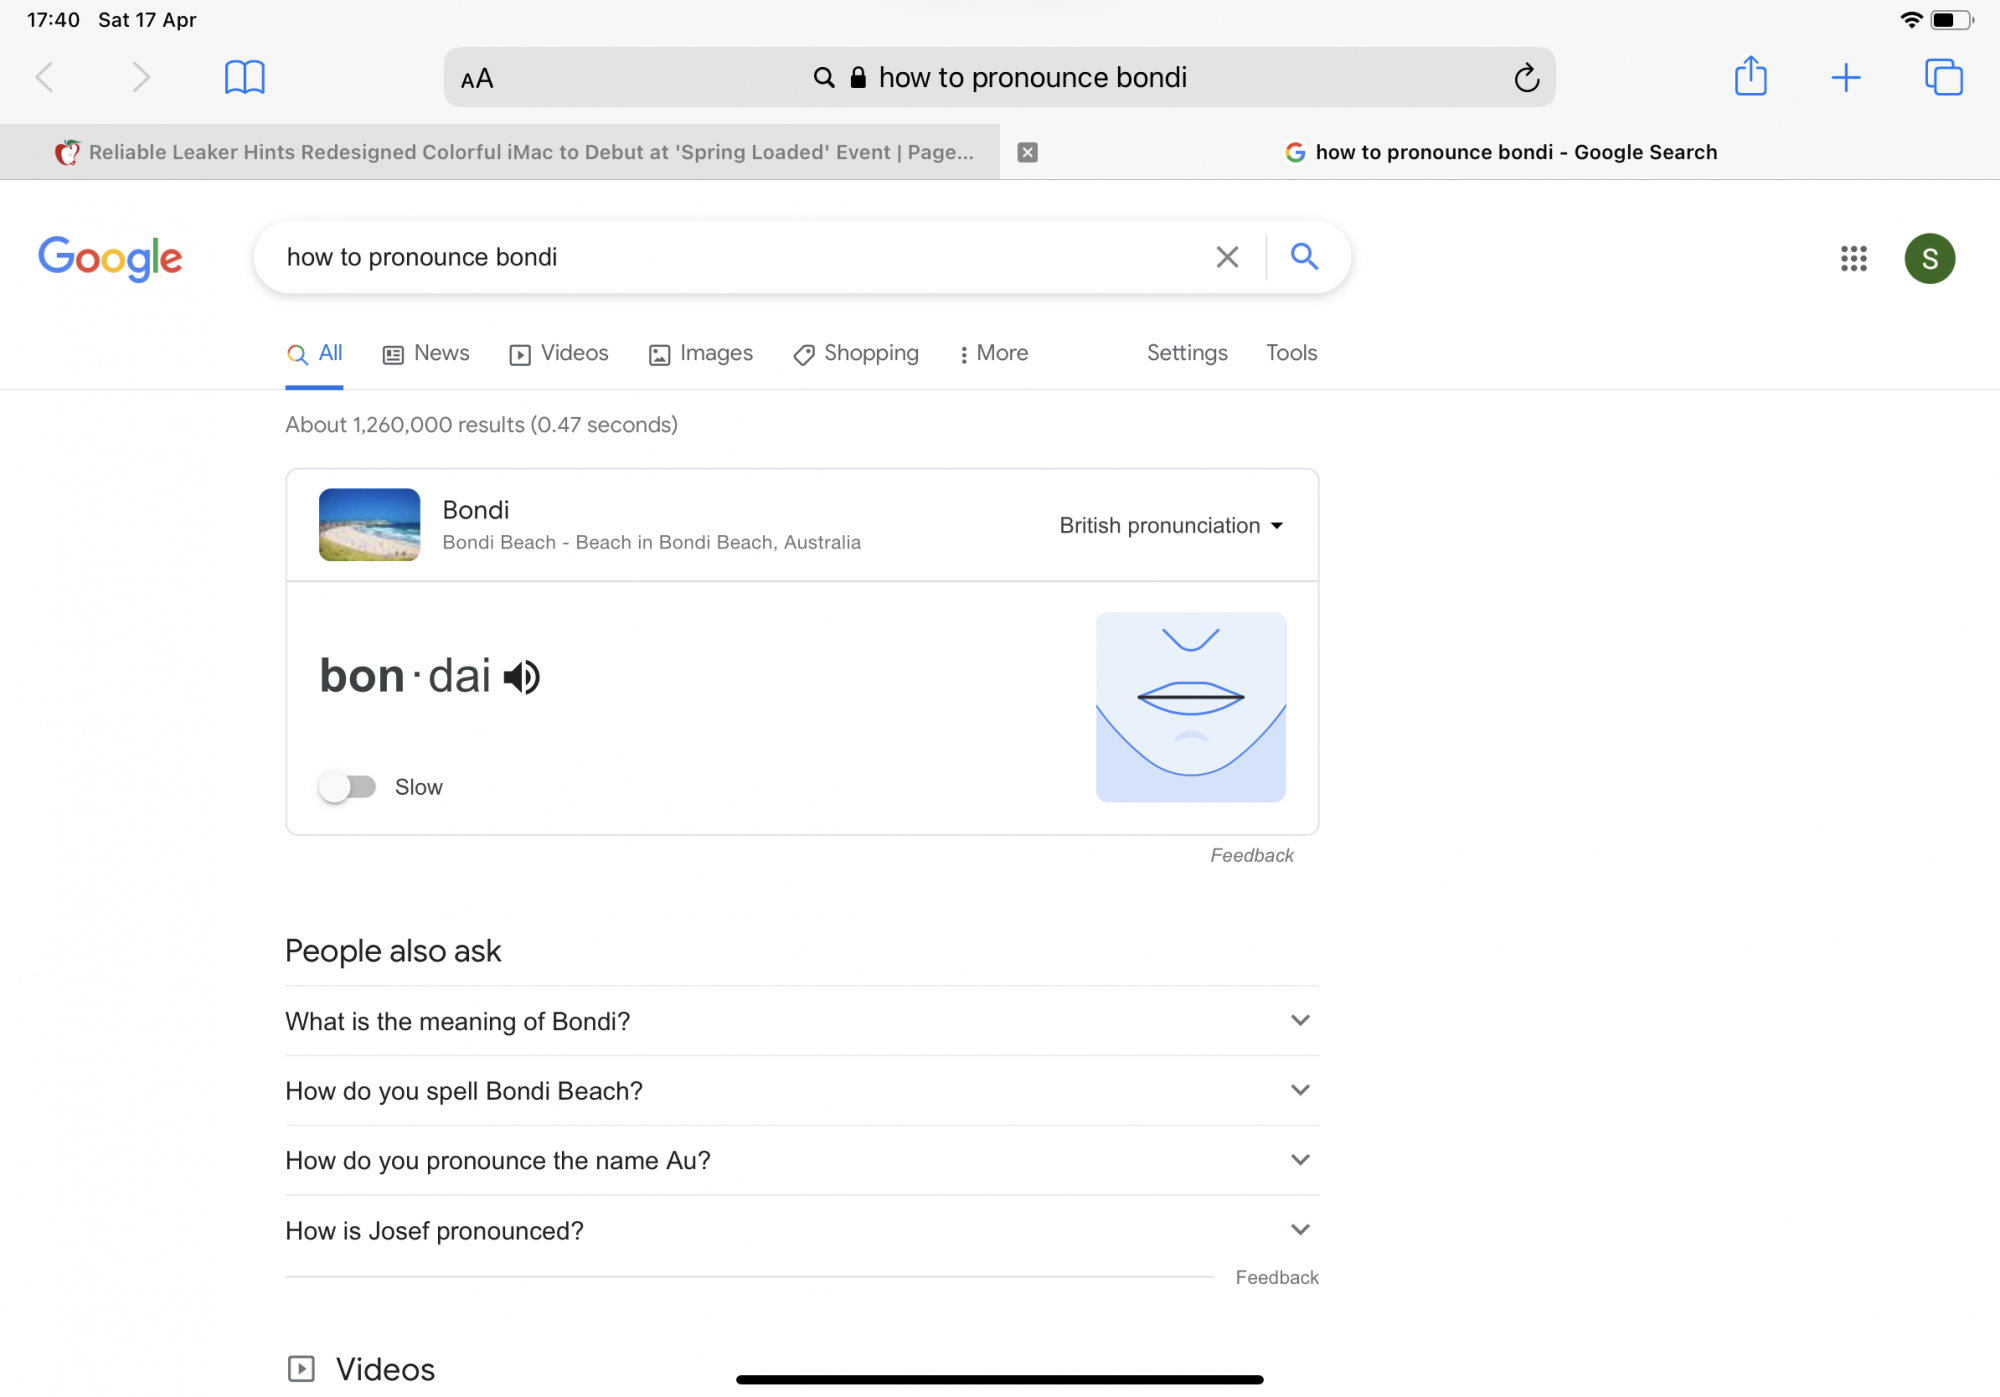Reload the page in address bar
Screen dimensions: 2000x1397
coord(1526,78)
